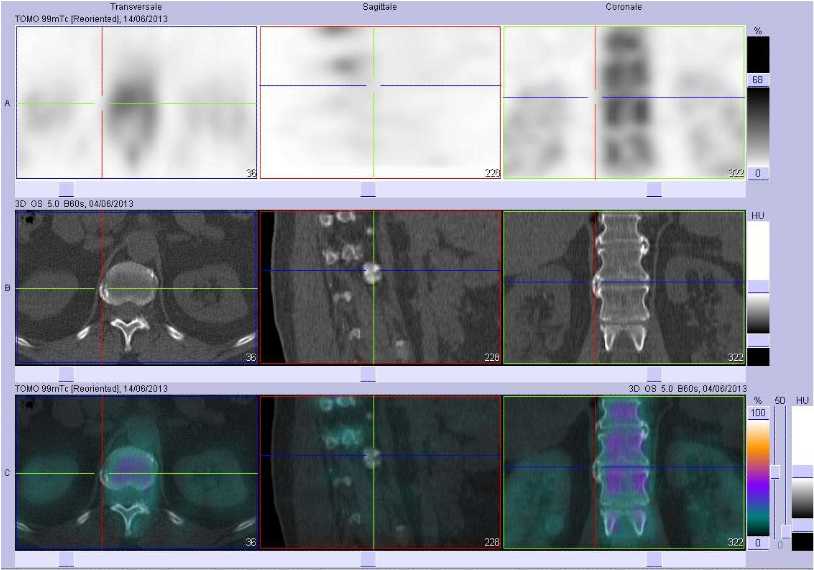Click slice slider thumb under fused coronal view
Image resolution: width=814 pixels, height=570 pixels.
tap(654, 560)
